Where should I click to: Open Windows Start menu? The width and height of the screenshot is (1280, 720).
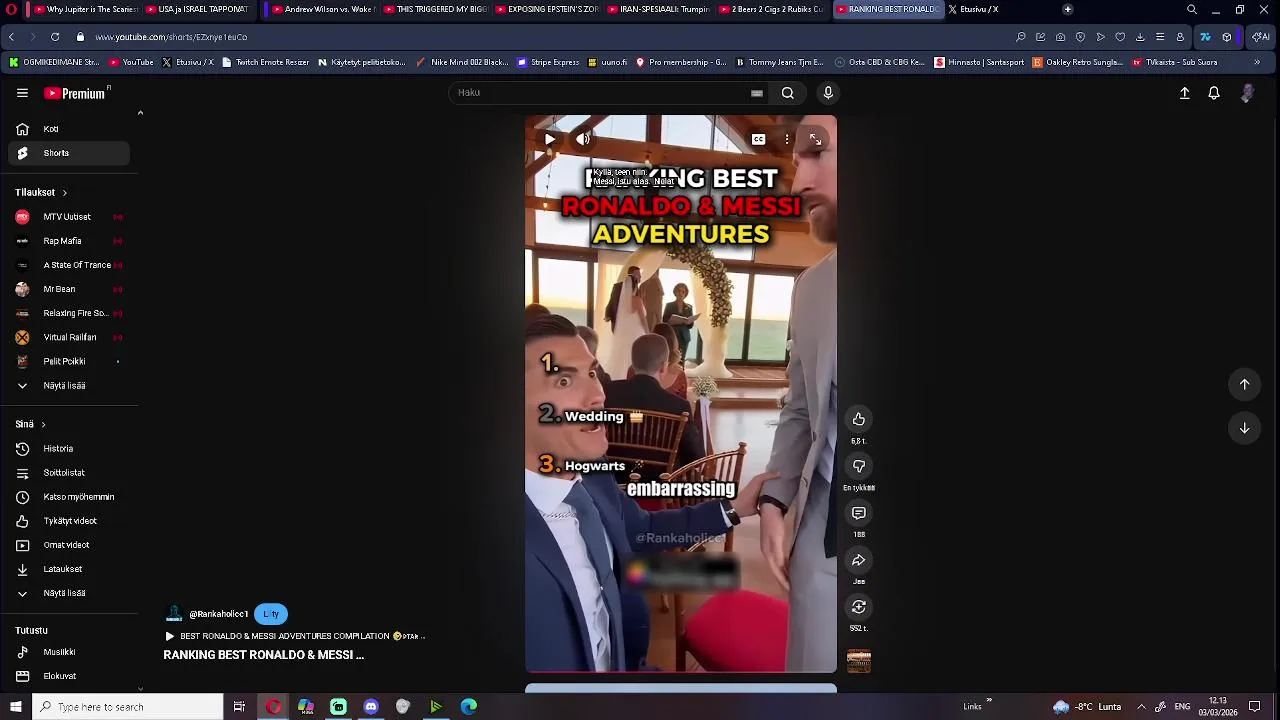(15, 707)
